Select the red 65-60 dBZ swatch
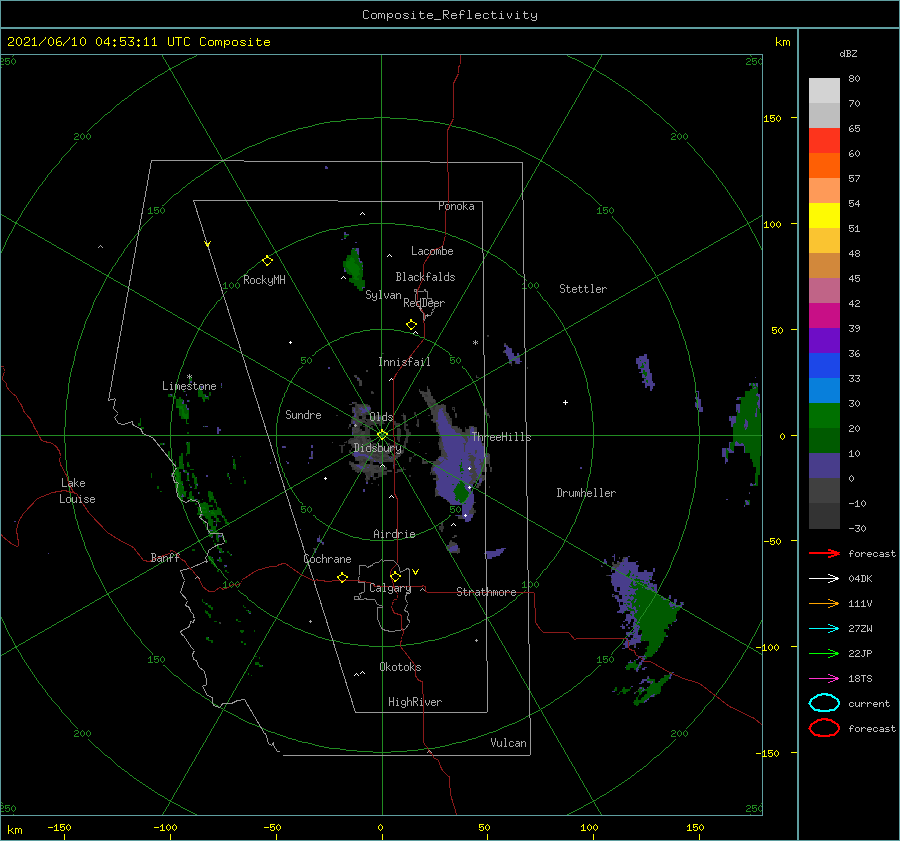Screen dimensions: 900x841 [824, 141]
